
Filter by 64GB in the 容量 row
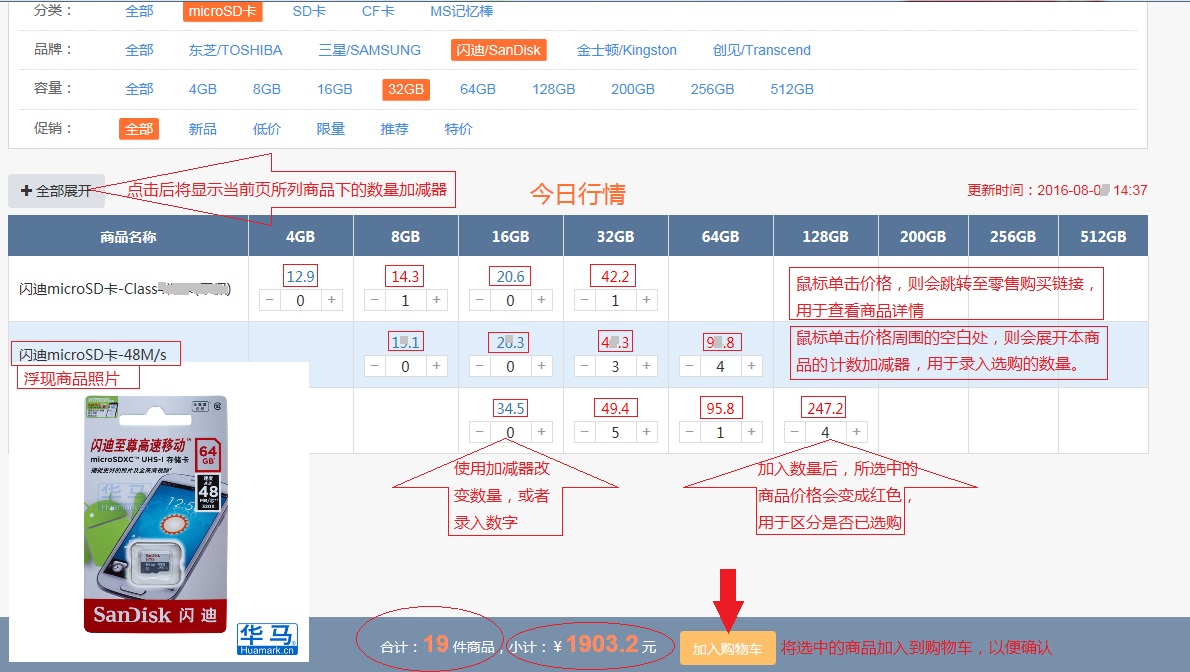pos(478,89)
